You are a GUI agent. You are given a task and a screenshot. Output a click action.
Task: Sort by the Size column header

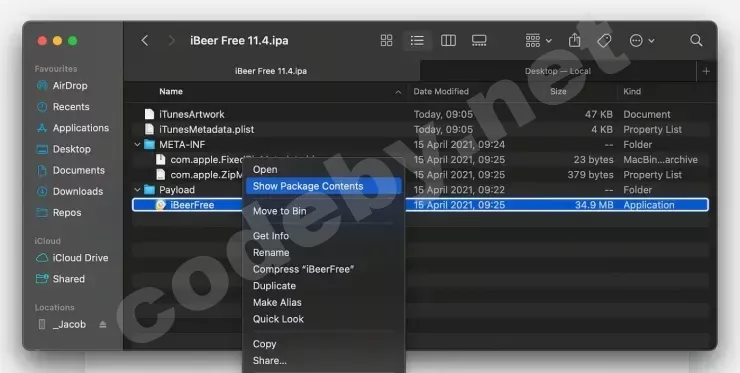tap(558, 92)
